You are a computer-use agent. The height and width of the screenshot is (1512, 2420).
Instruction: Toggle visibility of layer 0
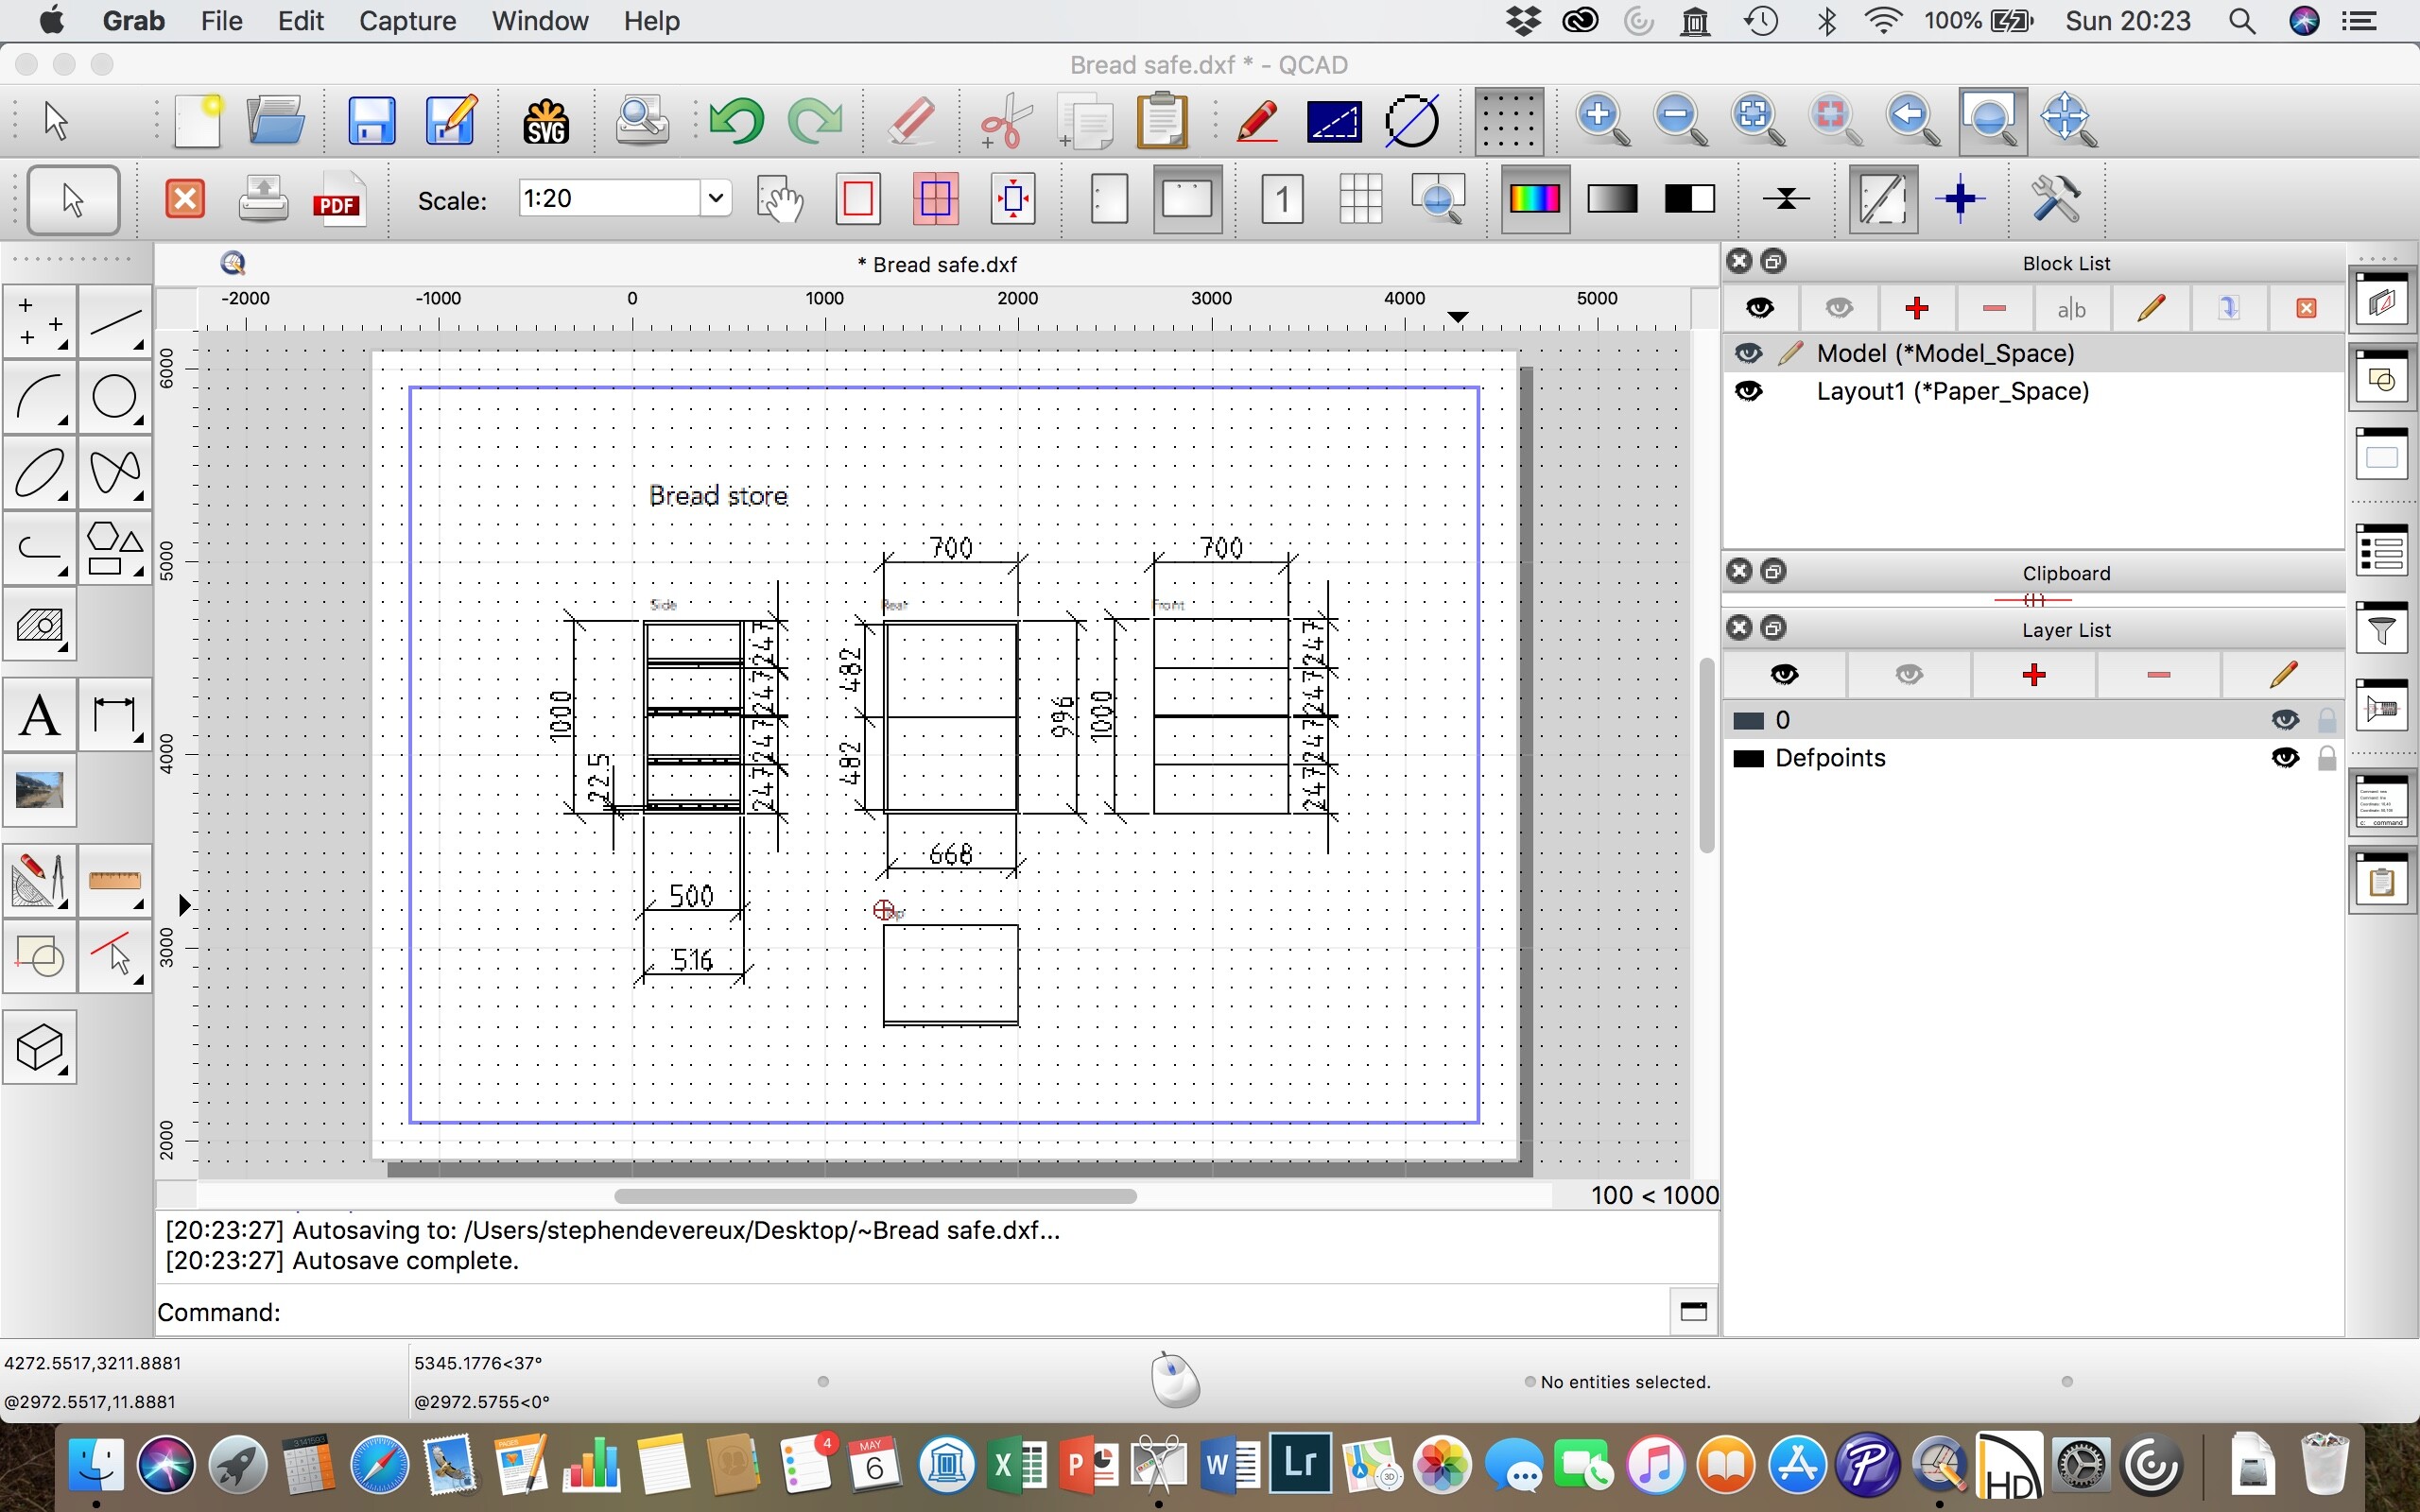pyautogui.click(x=2284, y=720)
